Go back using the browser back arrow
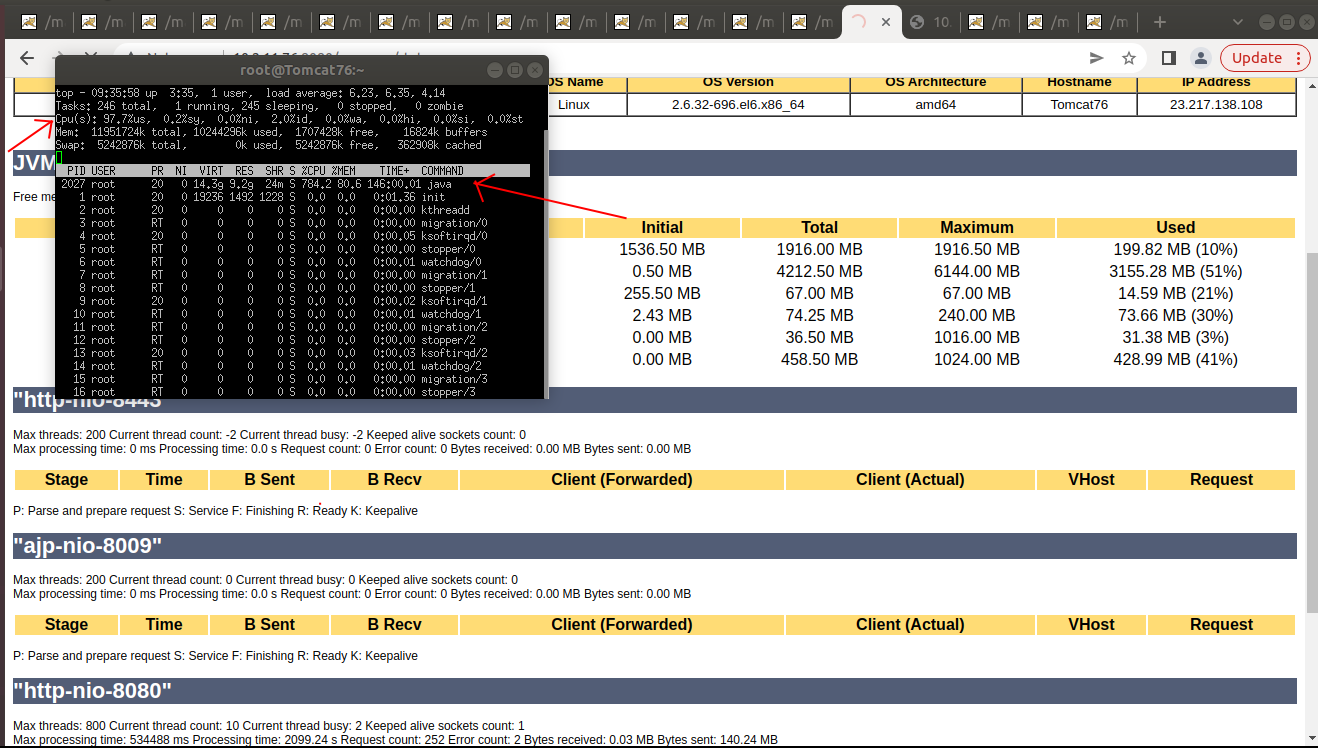The image size is (1318, 748). tap(27, 58)
